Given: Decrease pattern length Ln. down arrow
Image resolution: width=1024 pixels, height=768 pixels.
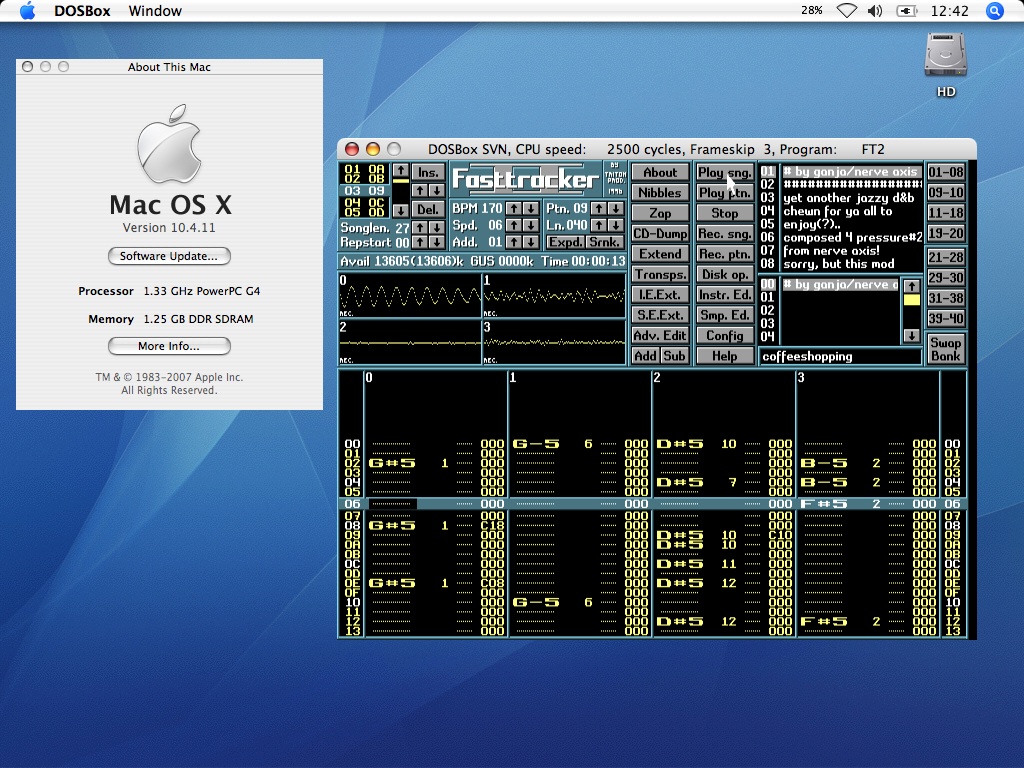Looking at the screenshot, I should (x=615, y=225).
